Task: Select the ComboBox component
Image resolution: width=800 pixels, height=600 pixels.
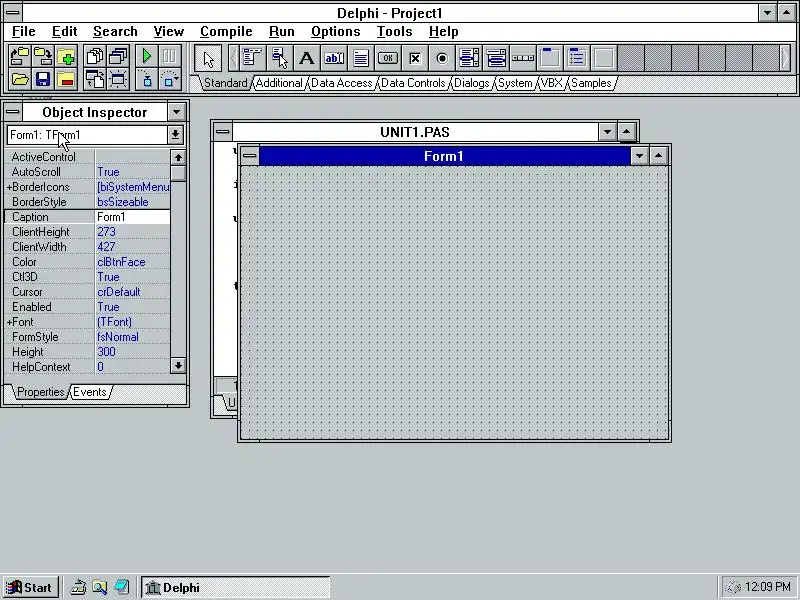Action: click(x=496, y=58)
